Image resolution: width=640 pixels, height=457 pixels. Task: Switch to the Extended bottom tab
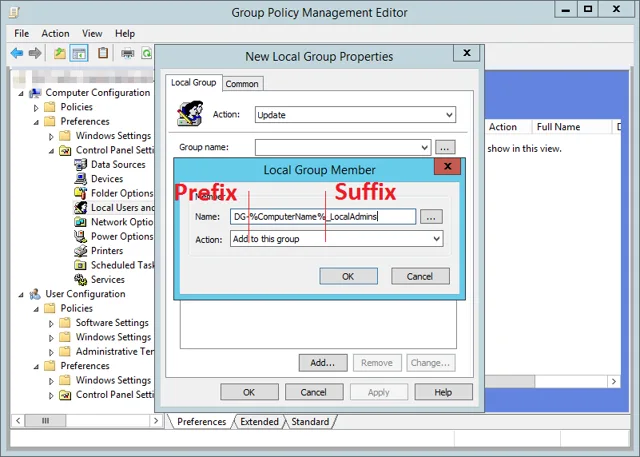point(259,422)
